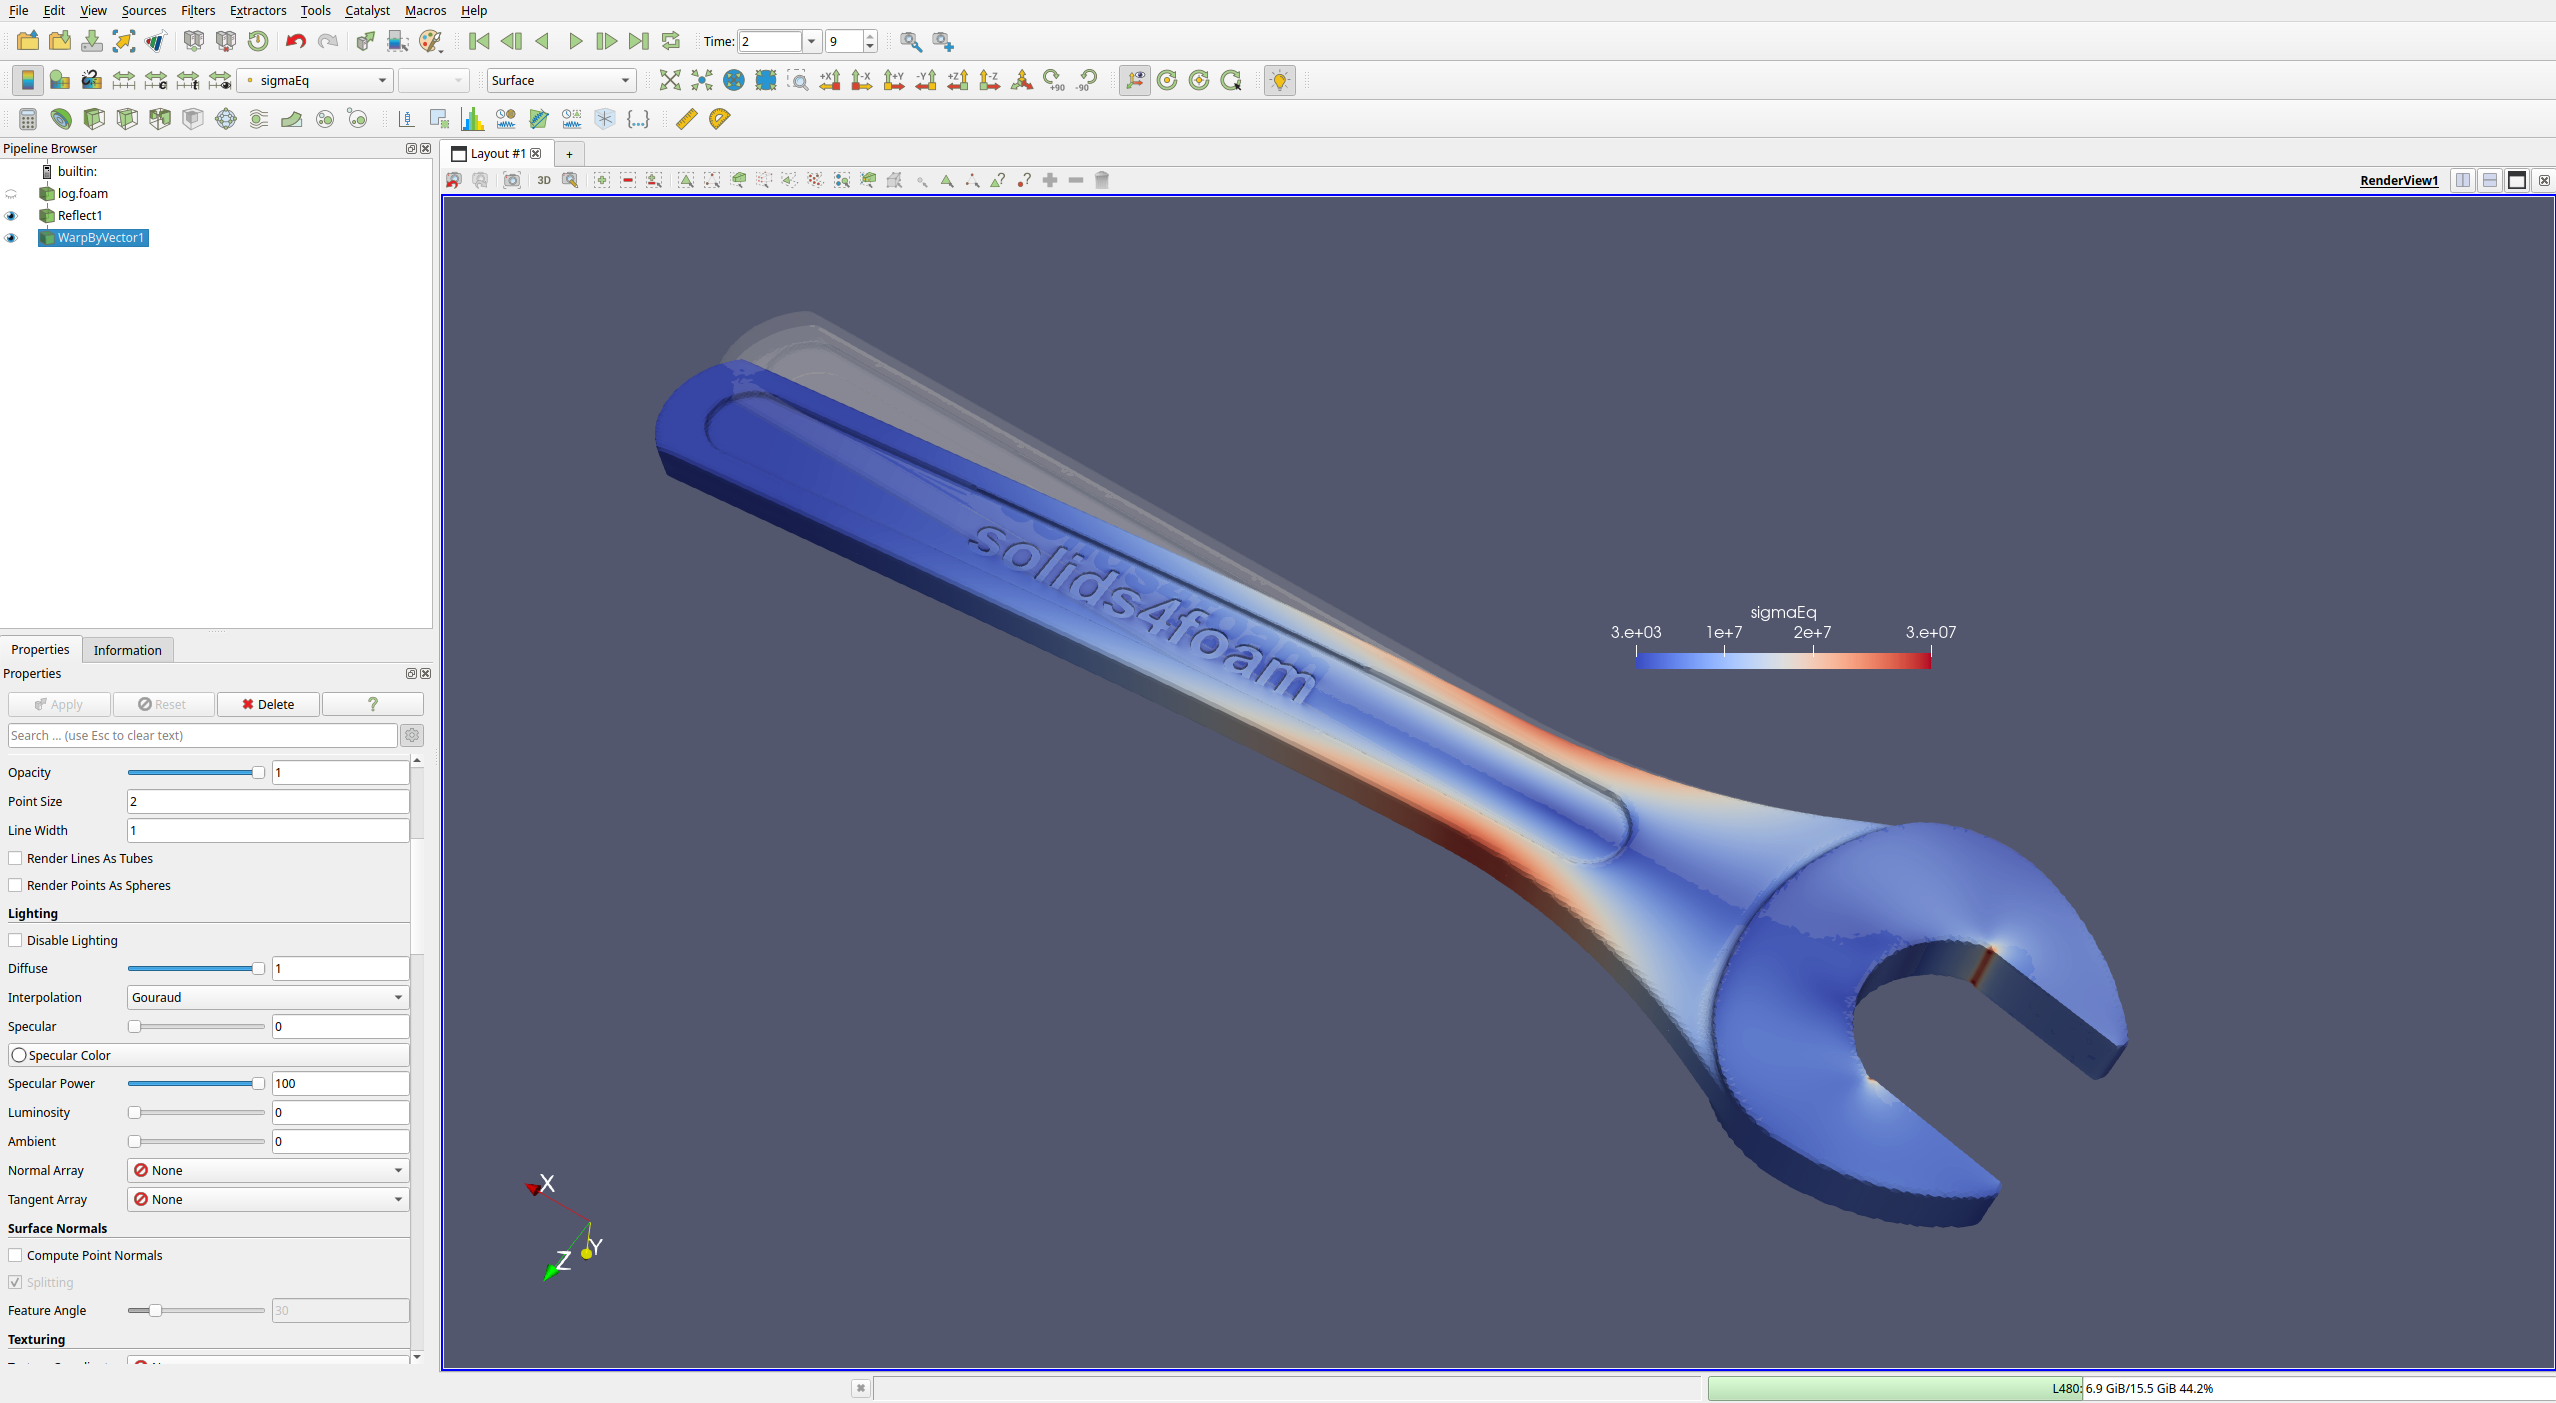Select the Warp By Vector filter icon
2556x1403 pixels.
pyautogui.click(x=292, y=119)
